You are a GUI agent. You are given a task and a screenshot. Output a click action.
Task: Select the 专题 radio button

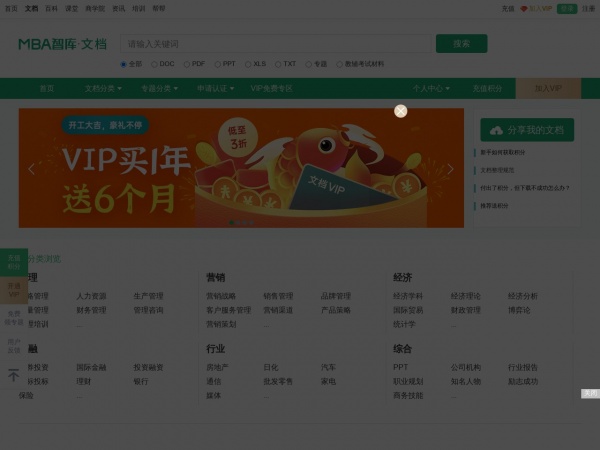tap(308, 64)
